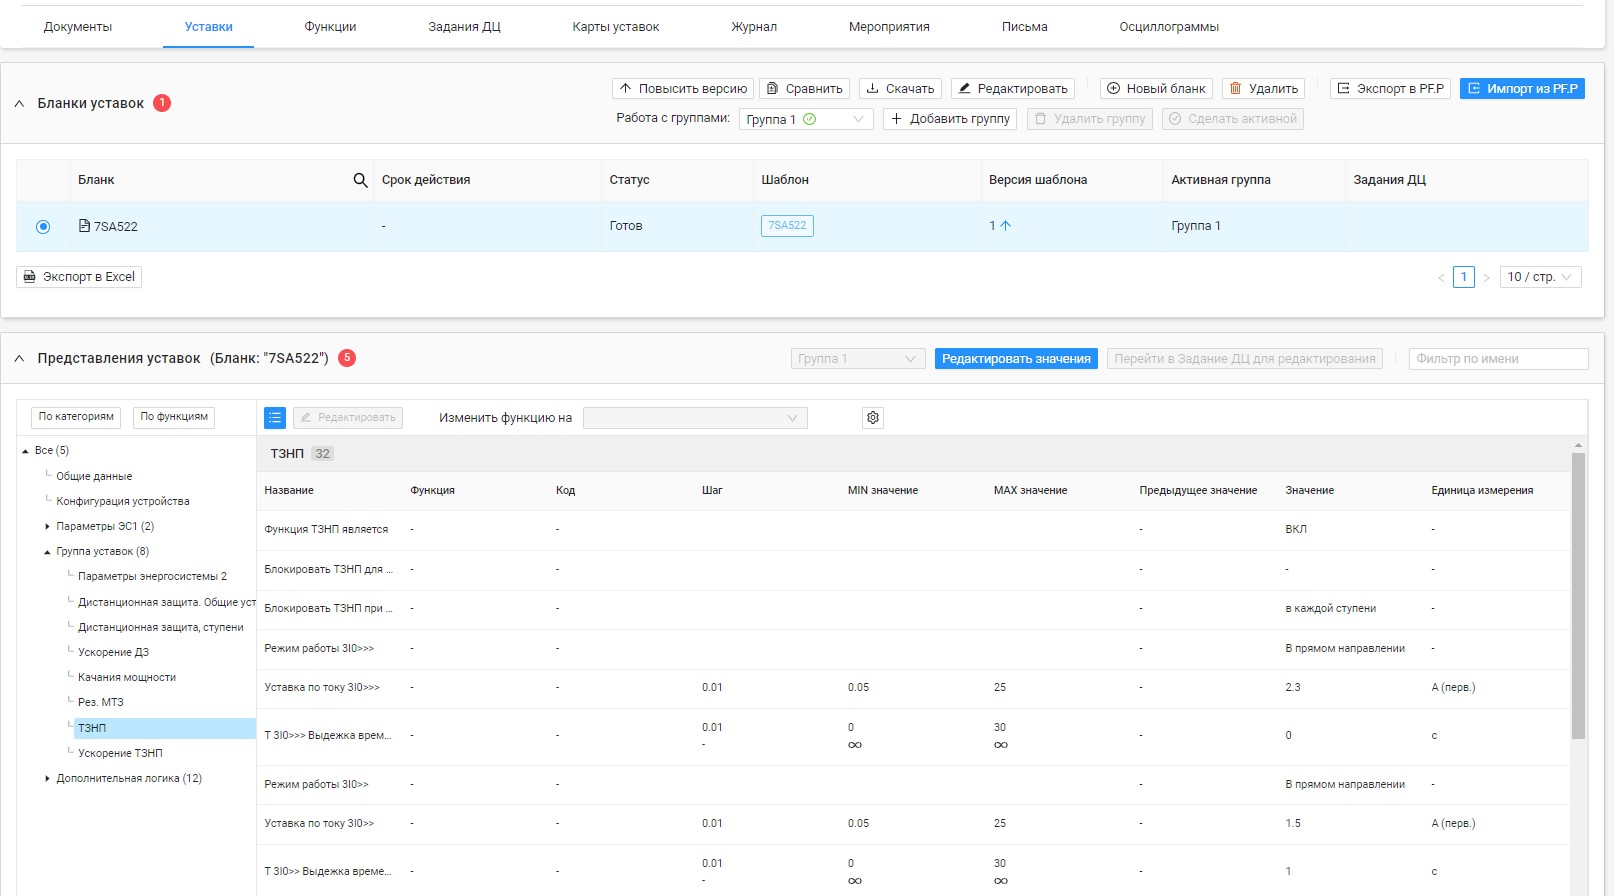Select Рез. МТЗ tree item
The height and width of the screenshot is (896, 1614).
coord(101,703)
